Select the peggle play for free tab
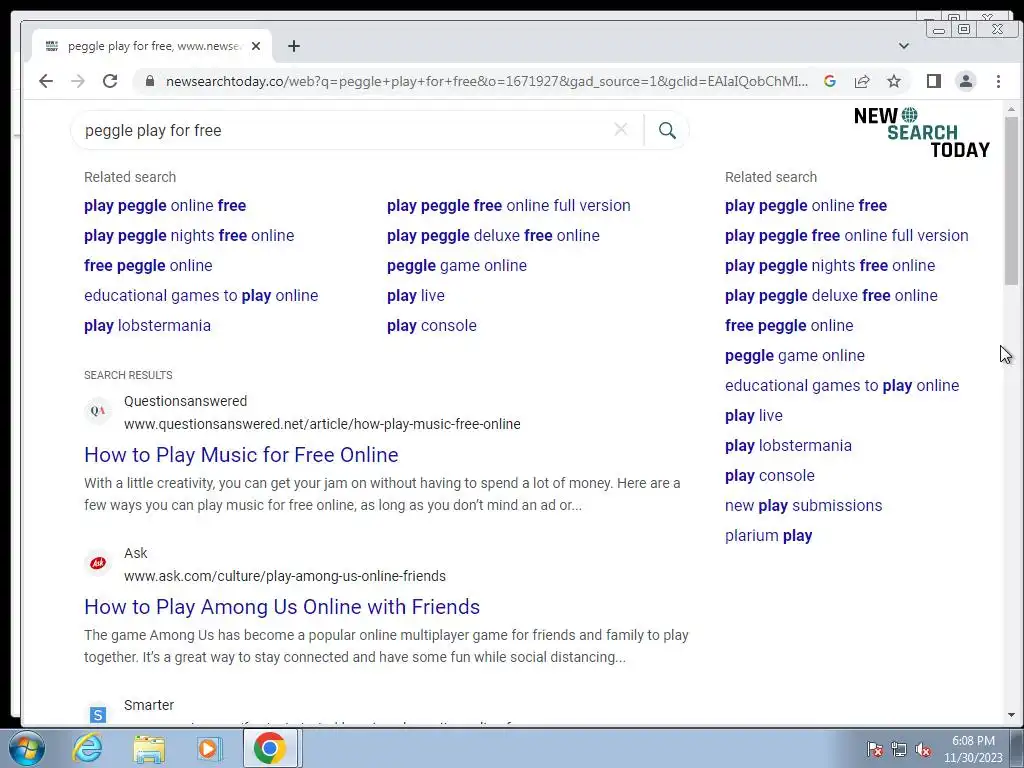 pyautogui.click(x=152, y=46)
